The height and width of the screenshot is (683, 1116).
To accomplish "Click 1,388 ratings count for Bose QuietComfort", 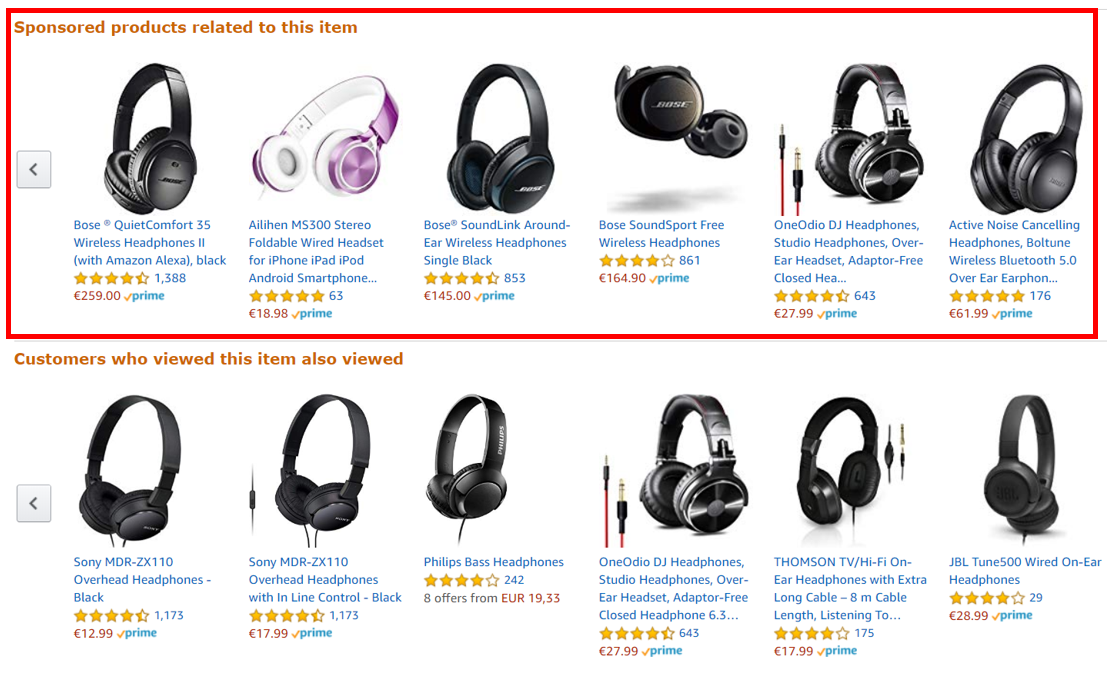I will click(170, 278).
